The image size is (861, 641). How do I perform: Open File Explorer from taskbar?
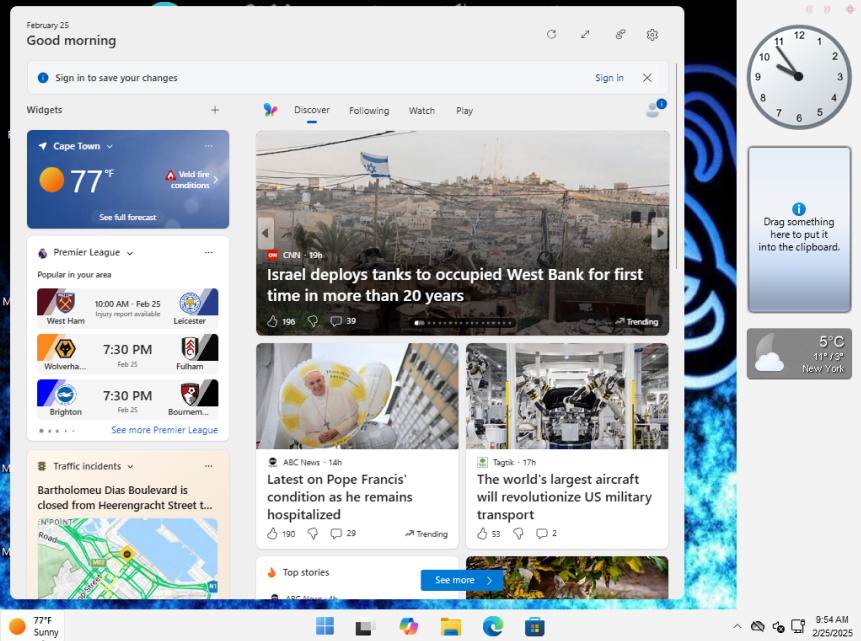click(x=450, y=626)
